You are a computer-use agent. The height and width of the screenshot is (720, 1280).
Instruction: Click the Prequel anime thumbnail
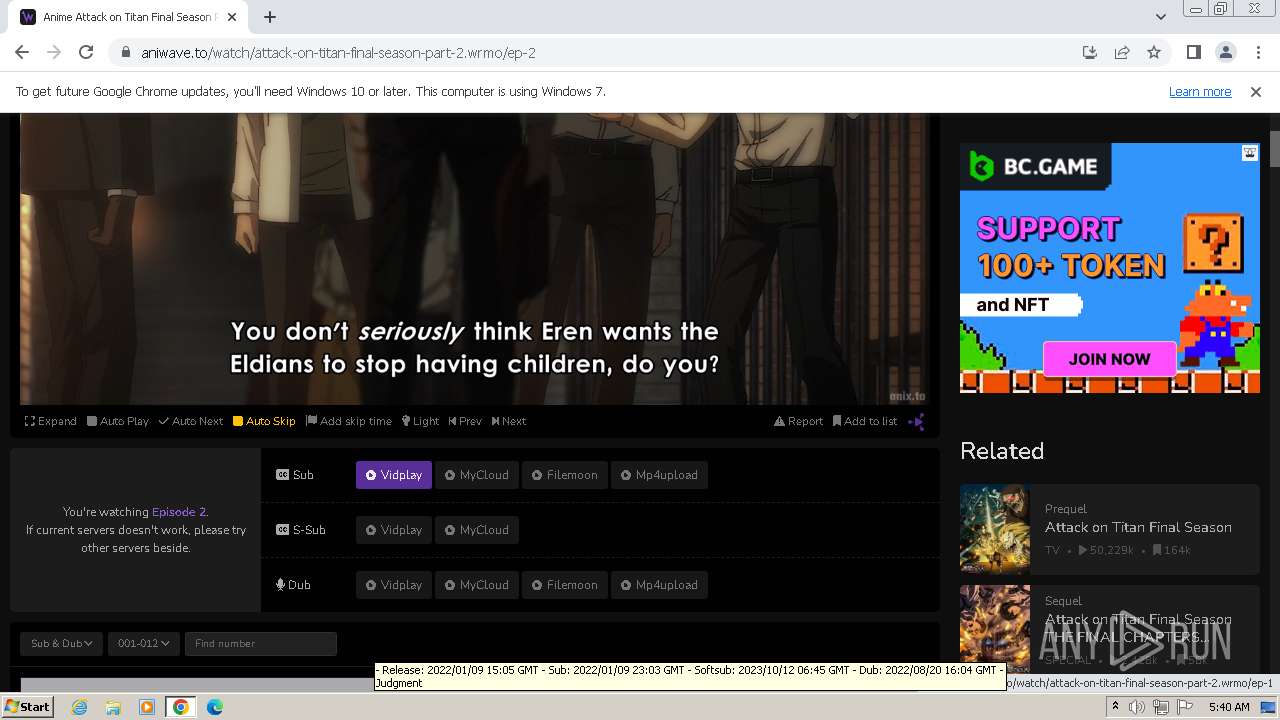(995, 528)
